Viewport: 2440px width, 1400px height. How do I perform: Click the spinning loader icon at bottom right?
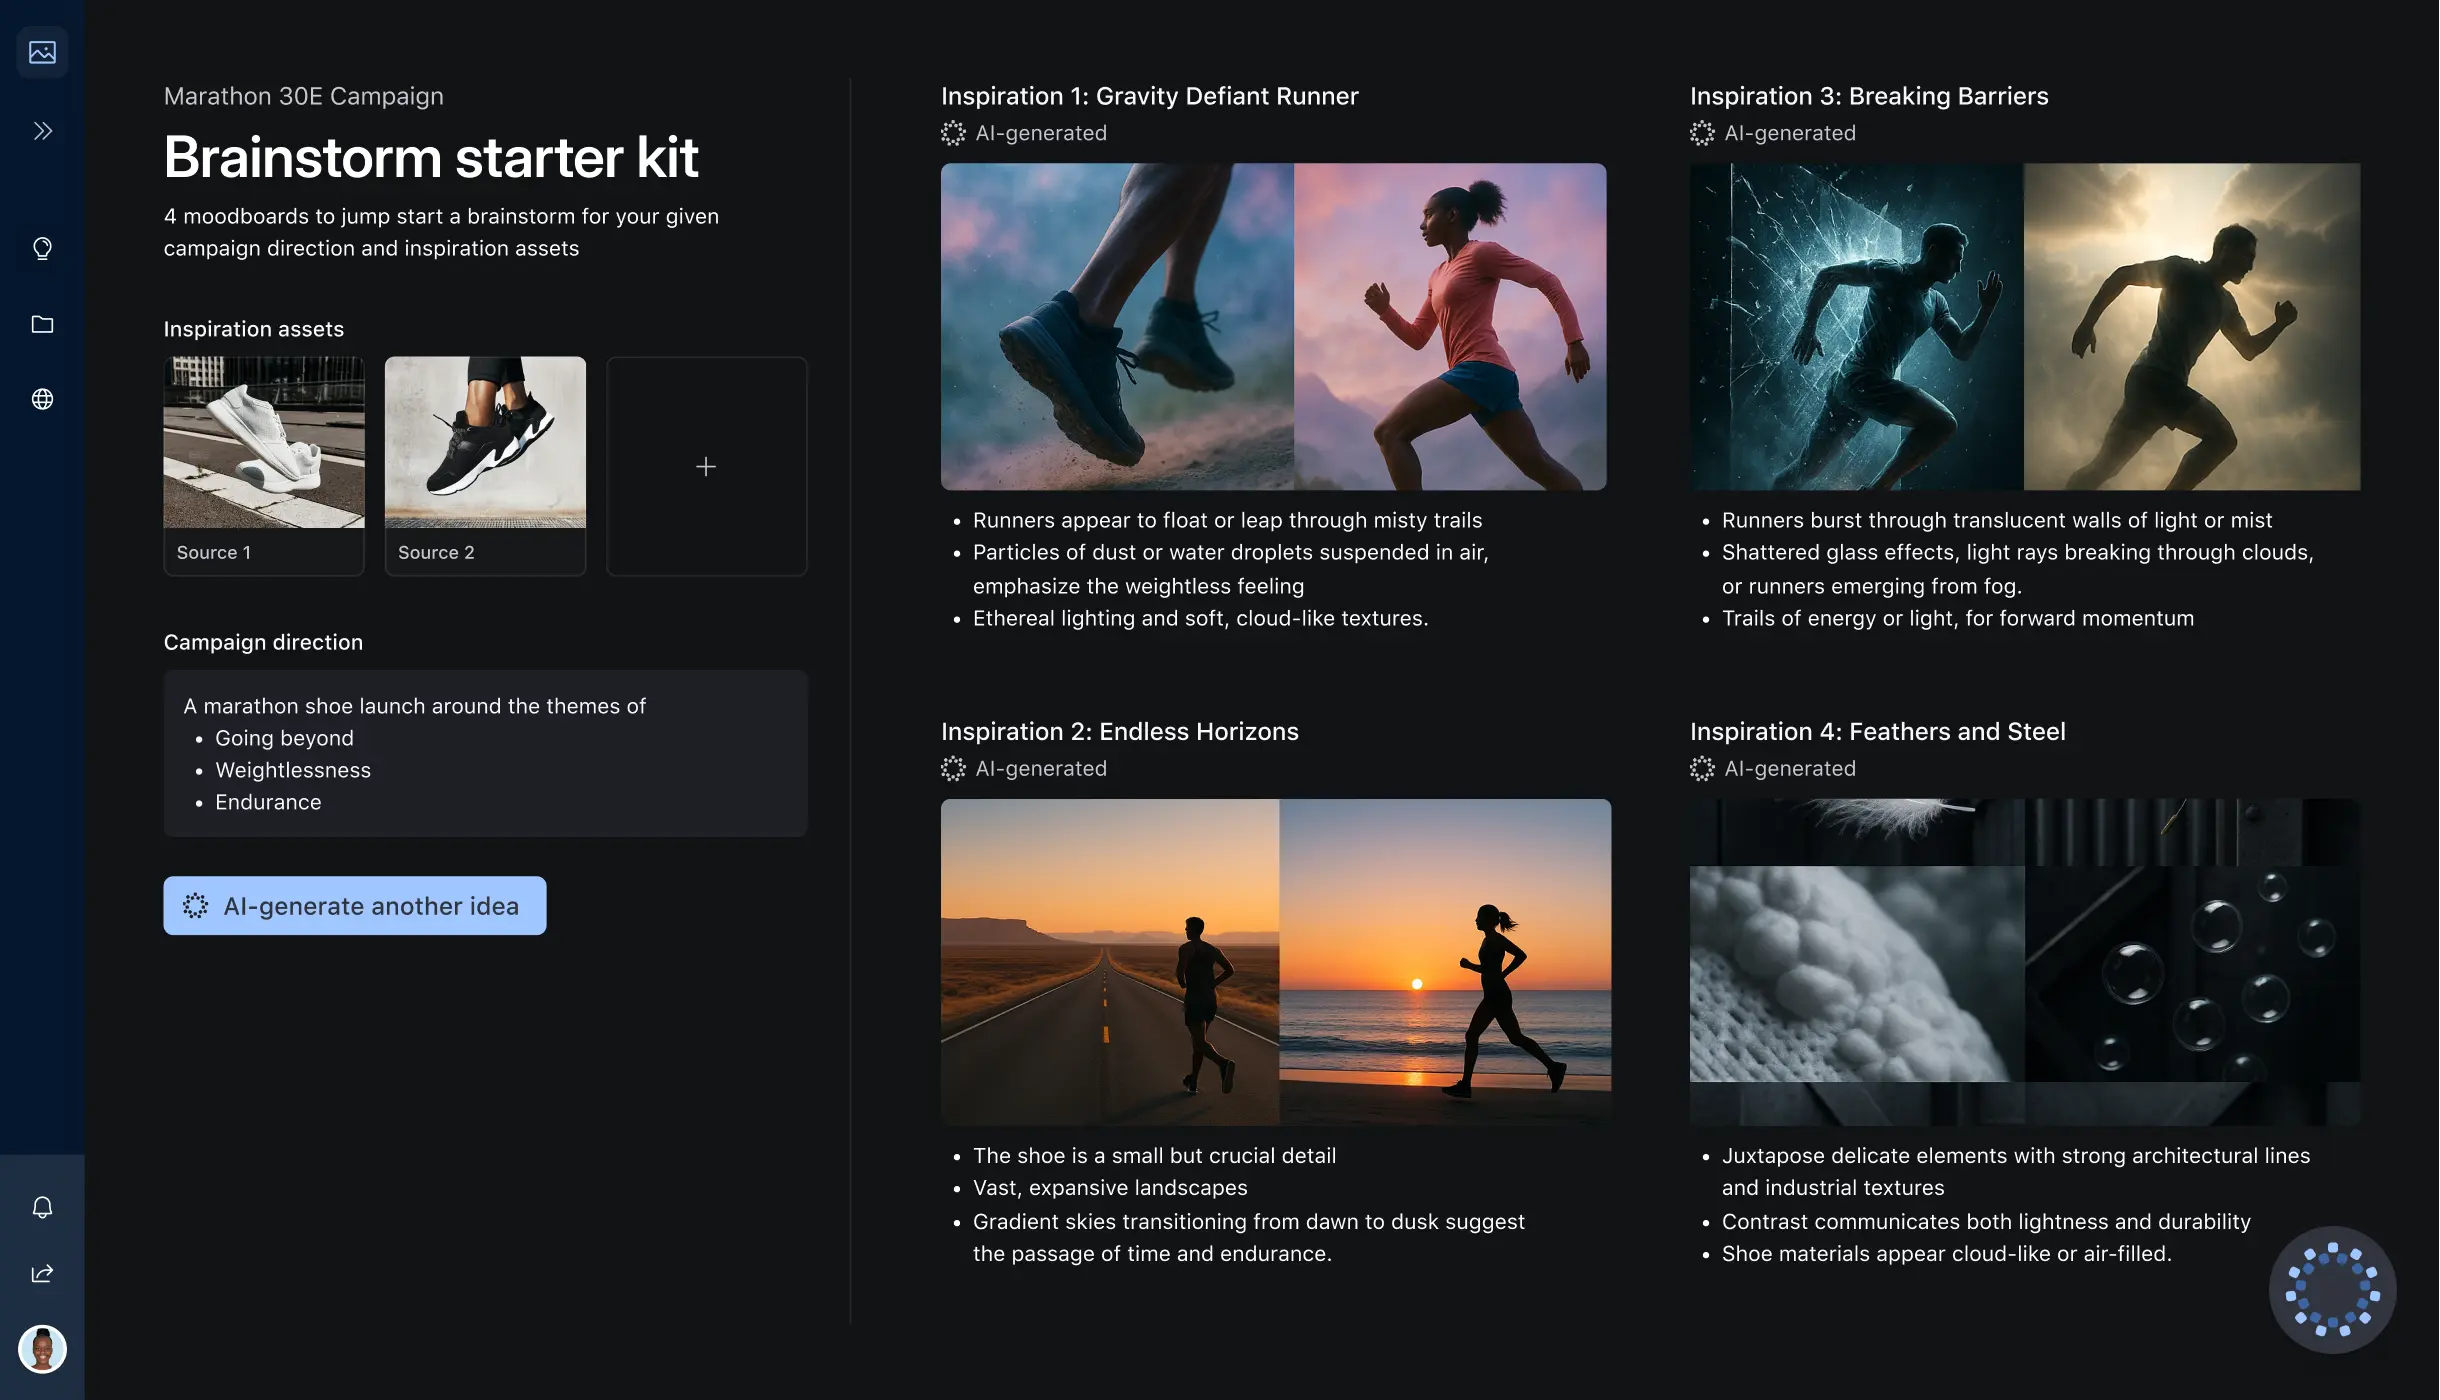[2333, 1289]
